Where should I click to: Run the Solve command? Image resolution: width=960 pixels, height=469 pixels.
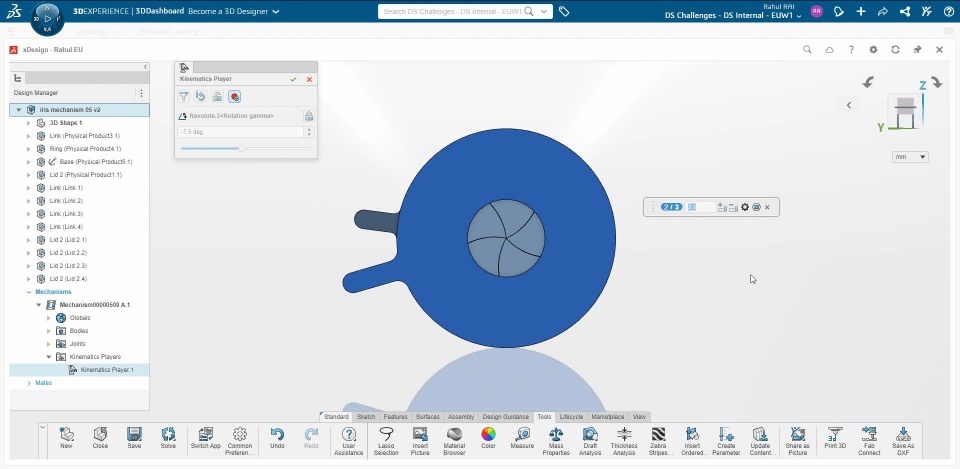(x=168, y=438)
